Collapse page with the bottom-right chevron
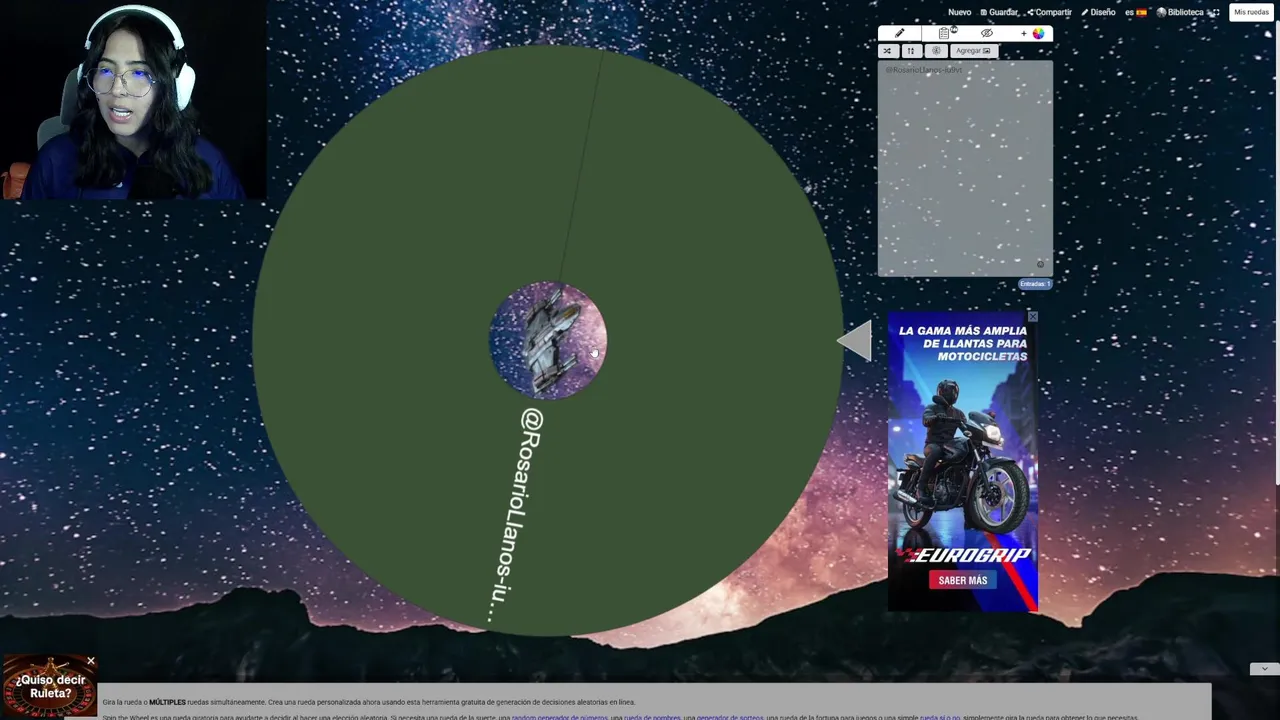Image resolution: width=1280 pixels, height=720 pixels. pyautogui.click(x=1264, y=669)
